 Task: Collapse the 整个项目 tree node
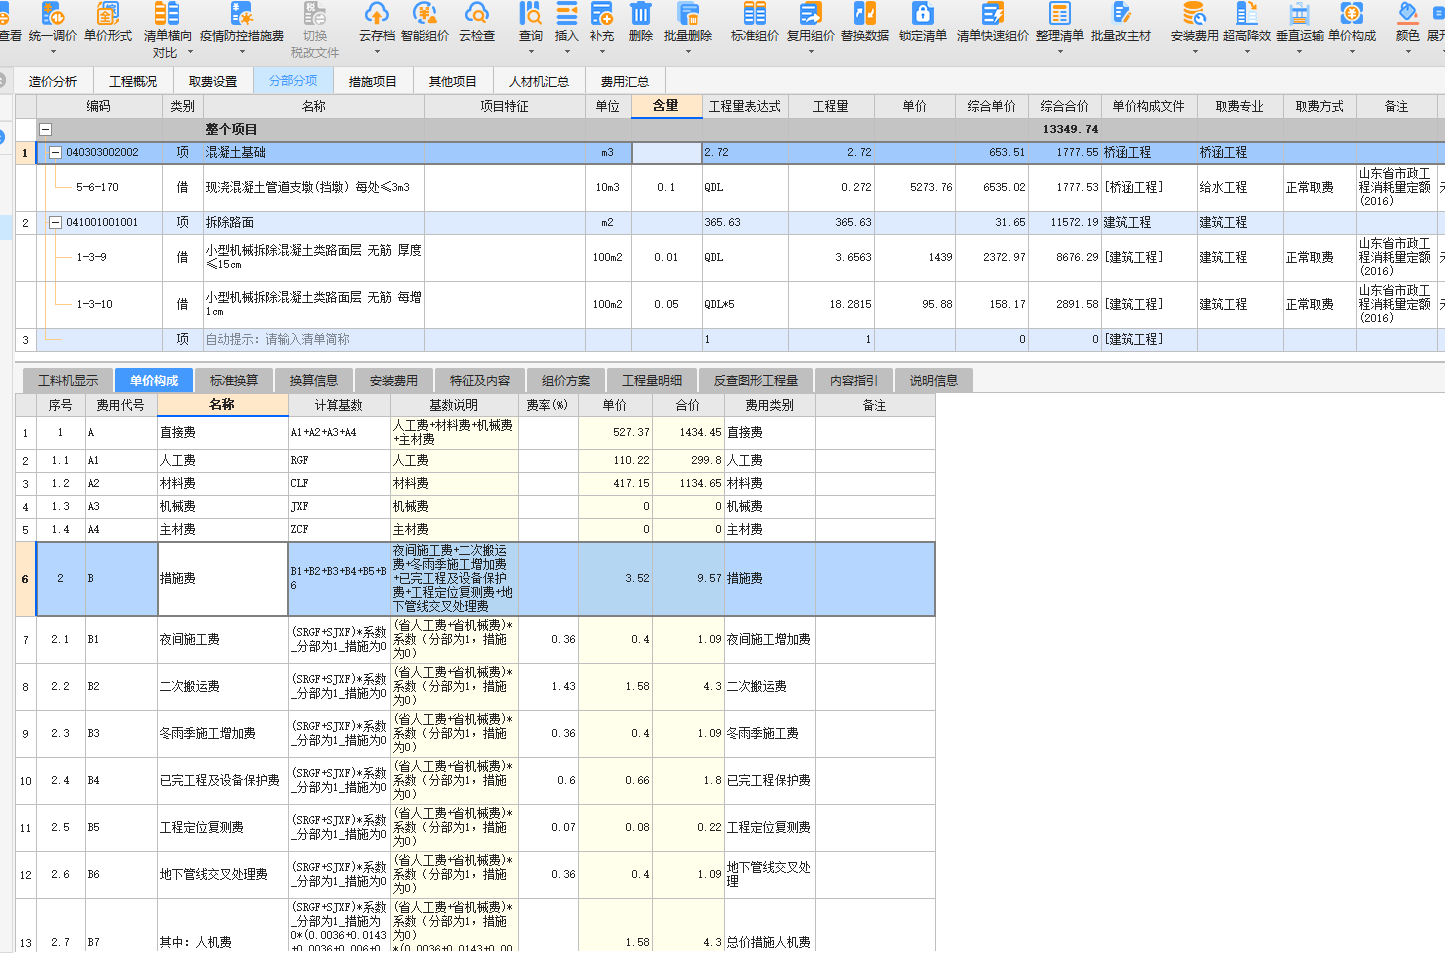point(45,130)
